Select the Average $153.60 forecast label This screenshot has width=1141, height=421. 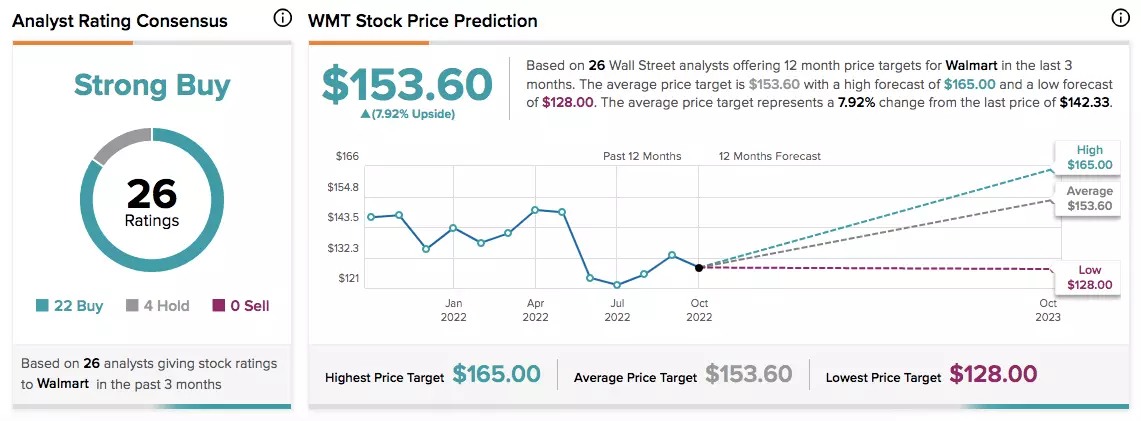(1089, 199)
